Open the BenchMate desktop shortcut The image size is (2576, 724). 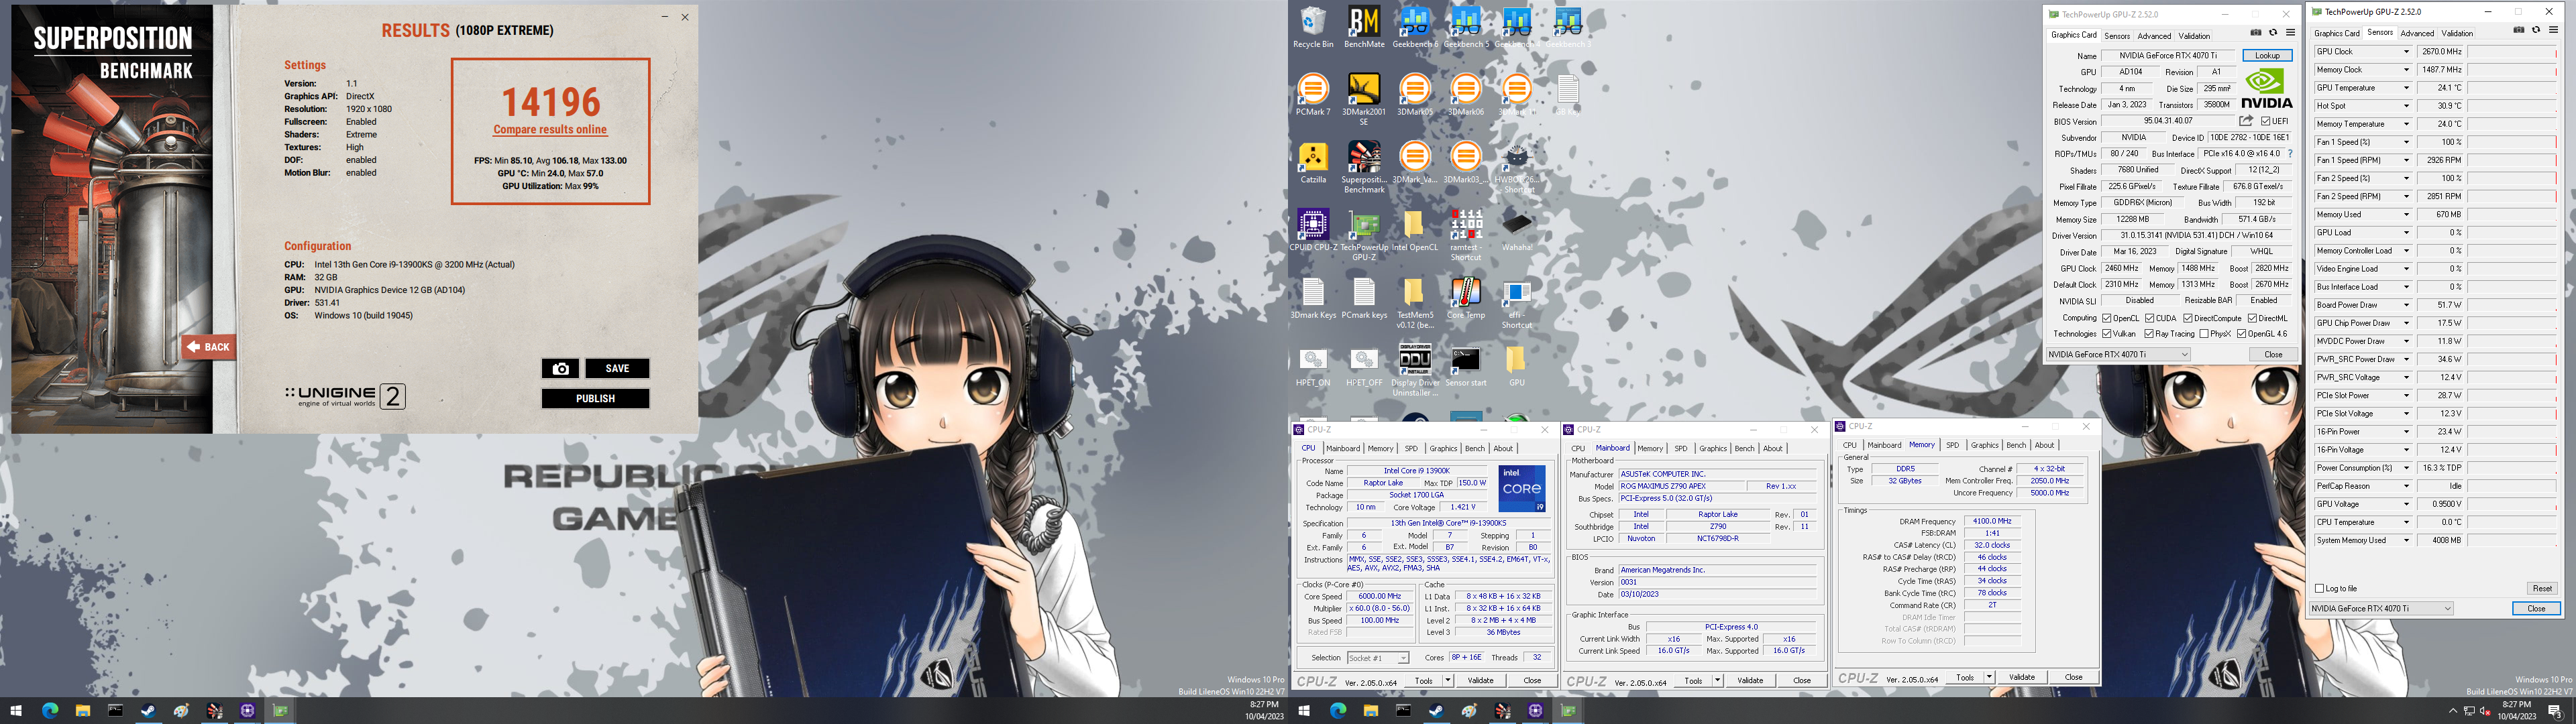1364,27
